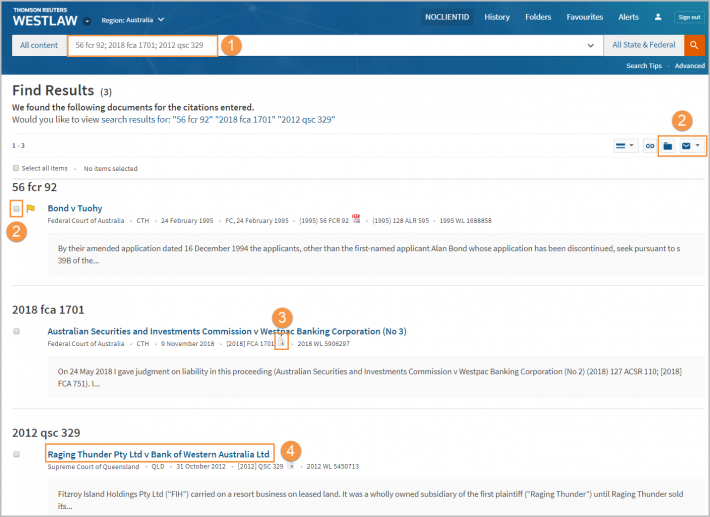The height and width of the screenshot is (517, 710).
Task: Open the Westlaw product switcher dropdown
Action: [x=87, y=21]
